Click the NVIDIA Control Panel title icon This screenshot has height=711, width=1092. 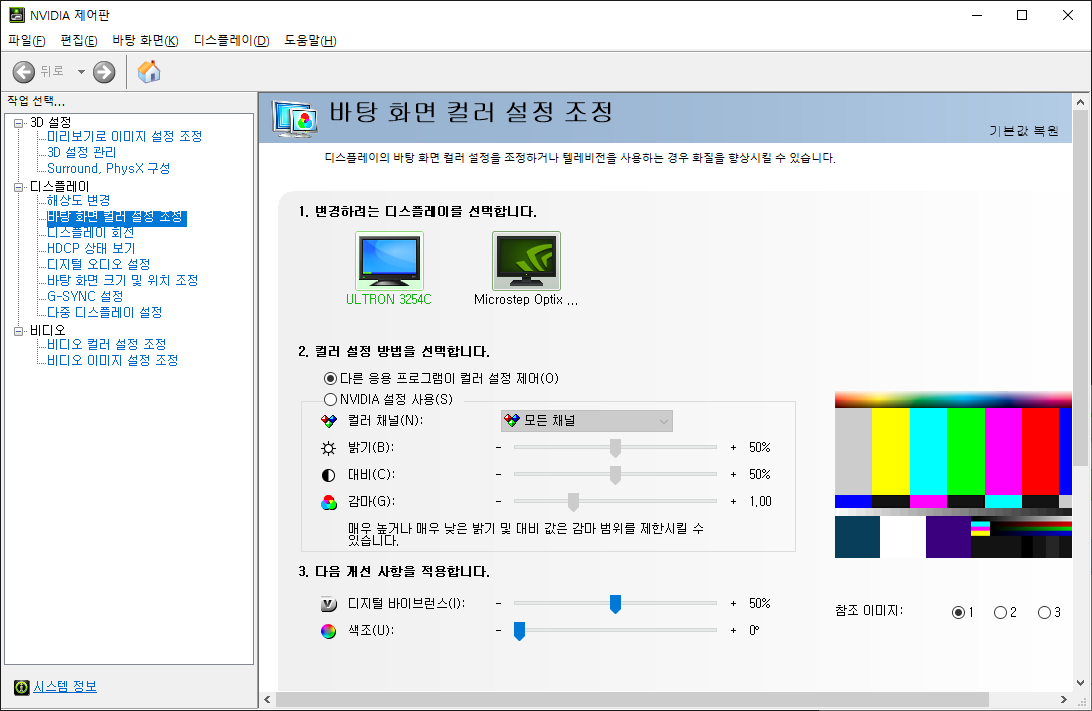tap(17, 15)
